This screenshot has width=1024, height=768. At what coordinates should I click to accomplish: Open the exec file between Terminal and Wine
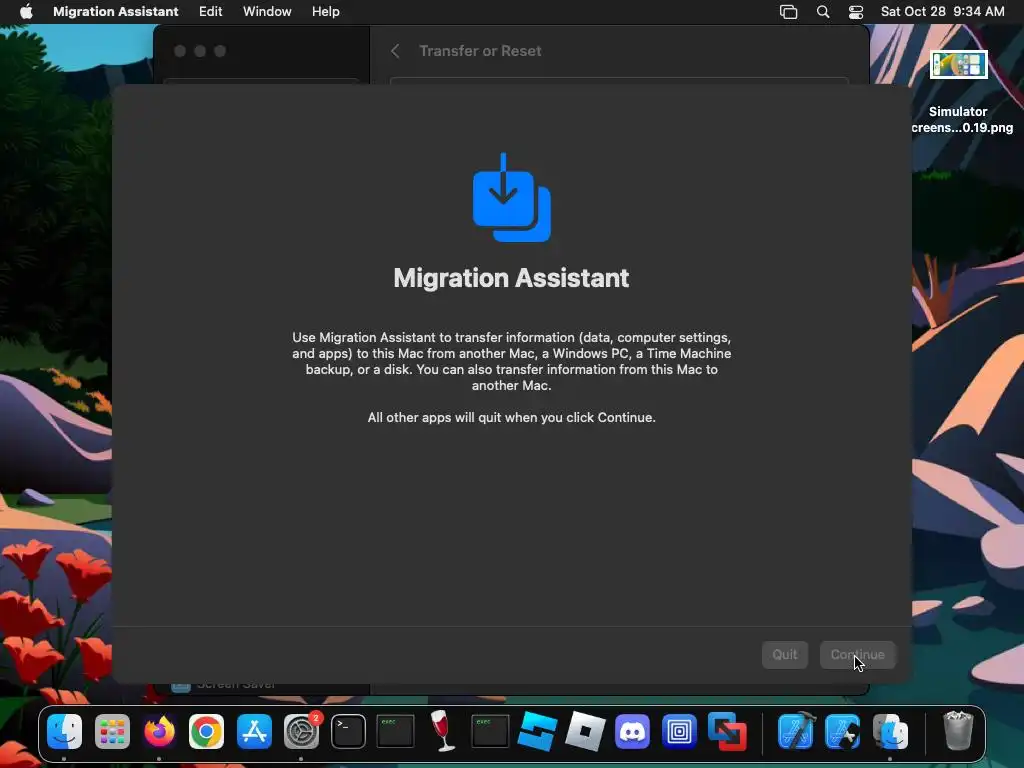(x=395, y=731)
